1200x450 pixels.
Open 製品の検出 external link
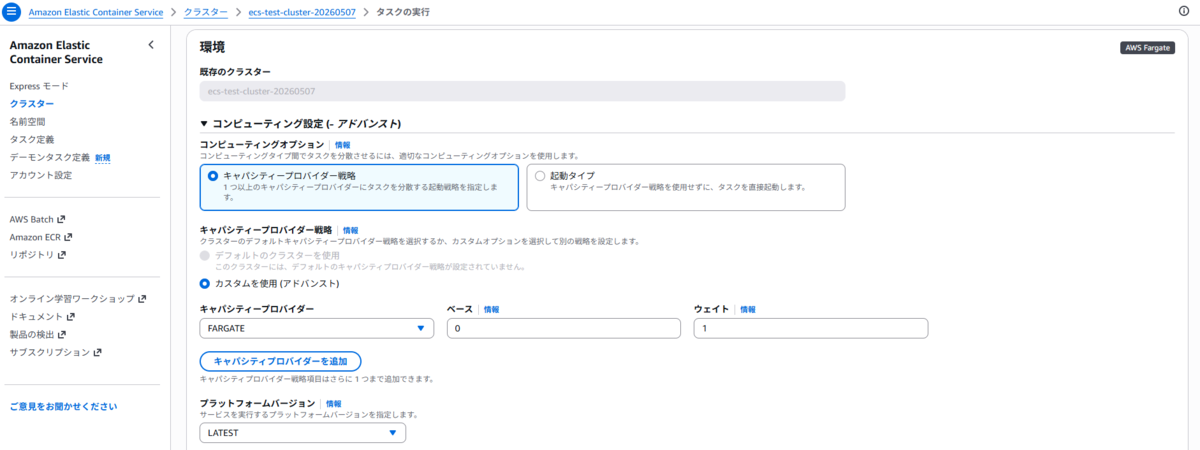point(38,335)
